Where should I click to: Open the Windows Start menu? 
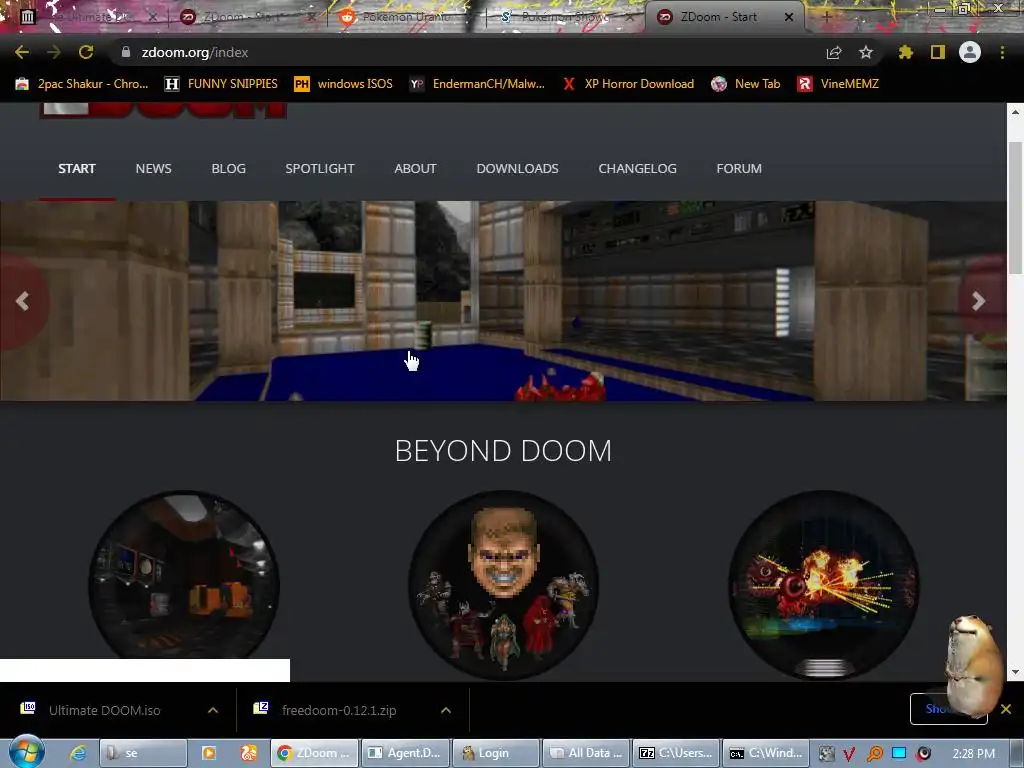click(x=27, y=752)
